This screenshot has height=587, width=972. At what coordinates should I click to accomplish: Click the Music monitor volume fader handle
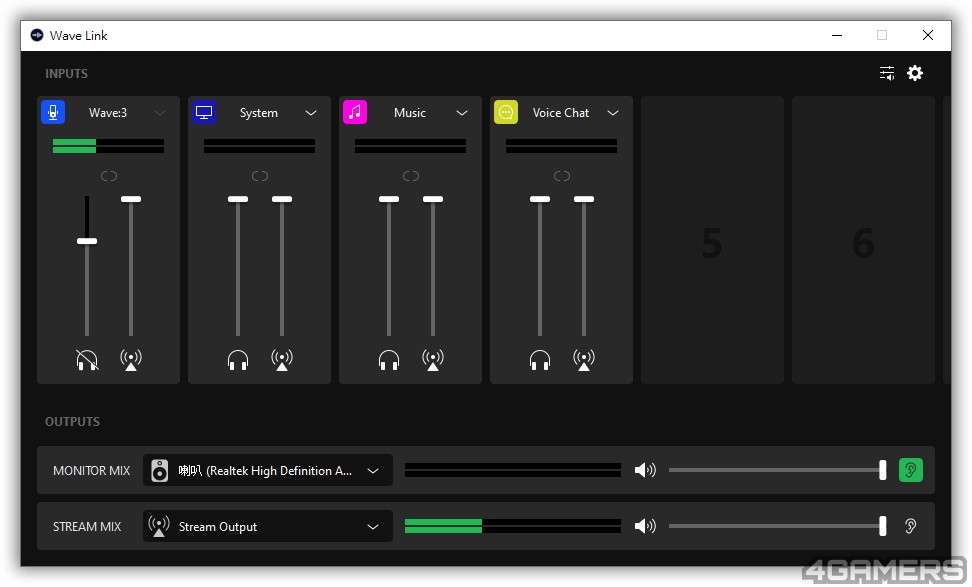coord(389,199)
